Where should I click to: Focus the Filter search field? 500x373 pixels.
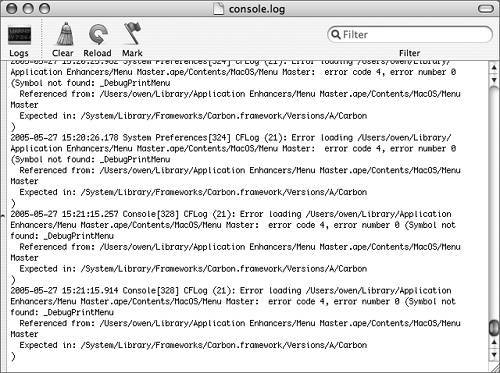click(x=410, y=34)
